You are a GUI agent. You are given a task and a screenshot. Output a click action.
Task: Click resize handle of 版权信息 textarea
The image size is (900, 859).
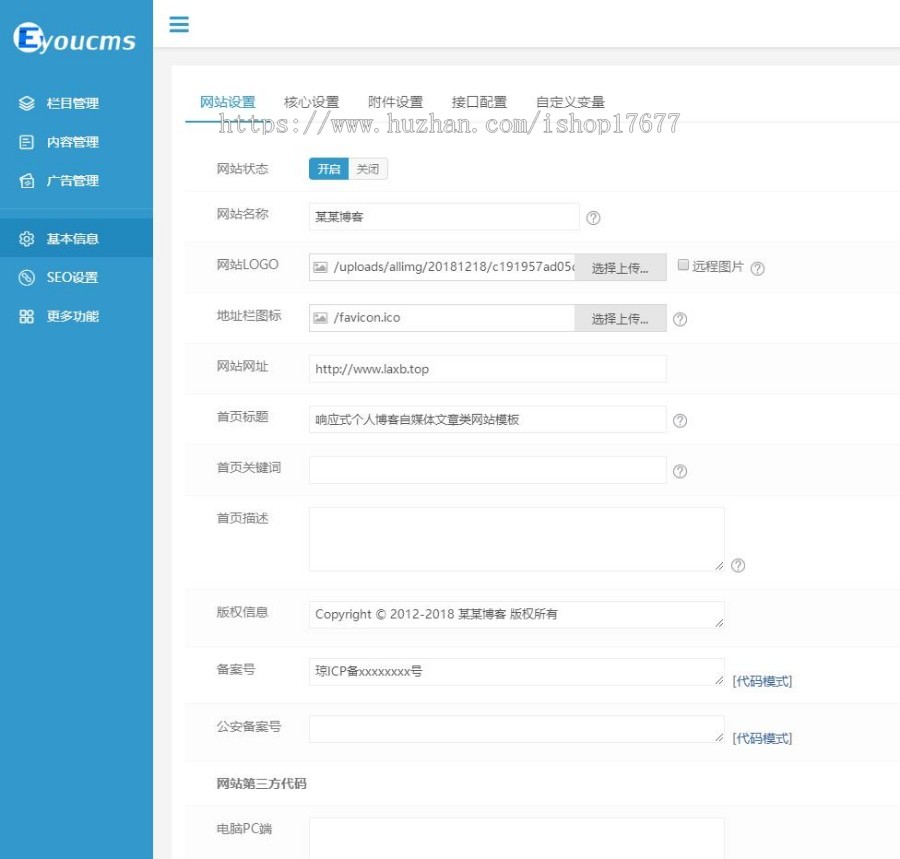719,623
